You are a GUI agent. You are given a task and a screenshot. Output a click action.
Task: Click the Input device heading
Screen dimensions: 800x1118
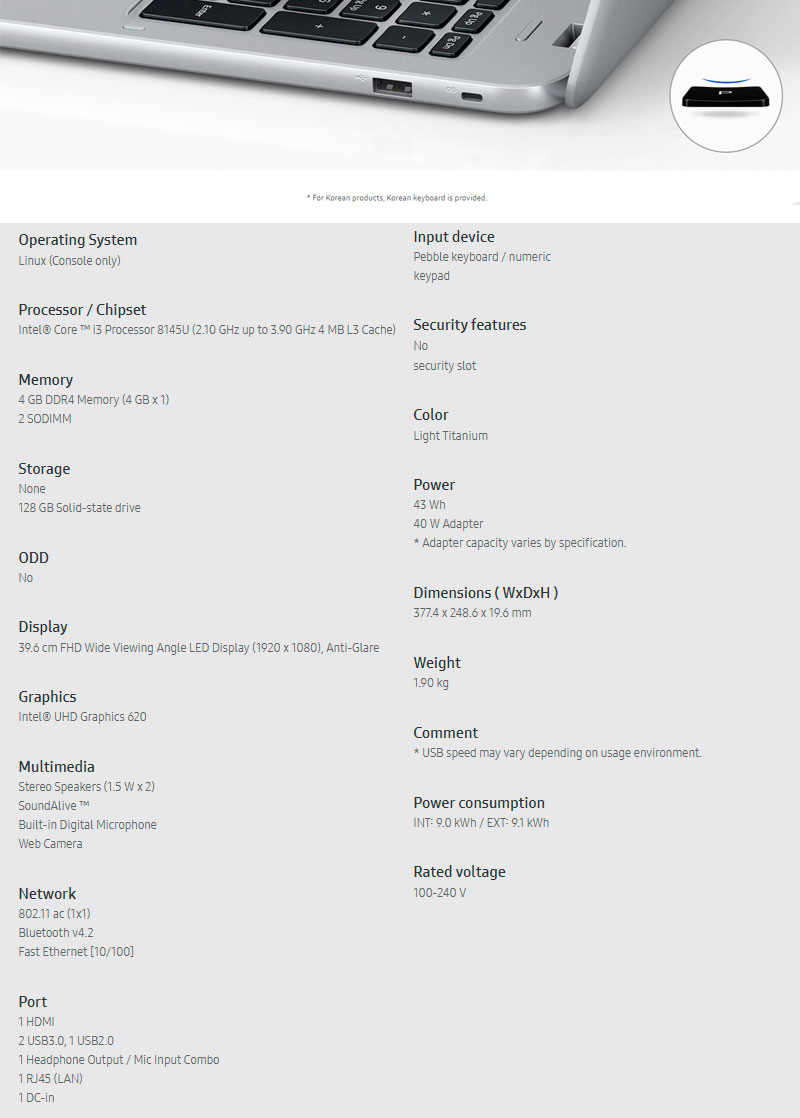454,237
